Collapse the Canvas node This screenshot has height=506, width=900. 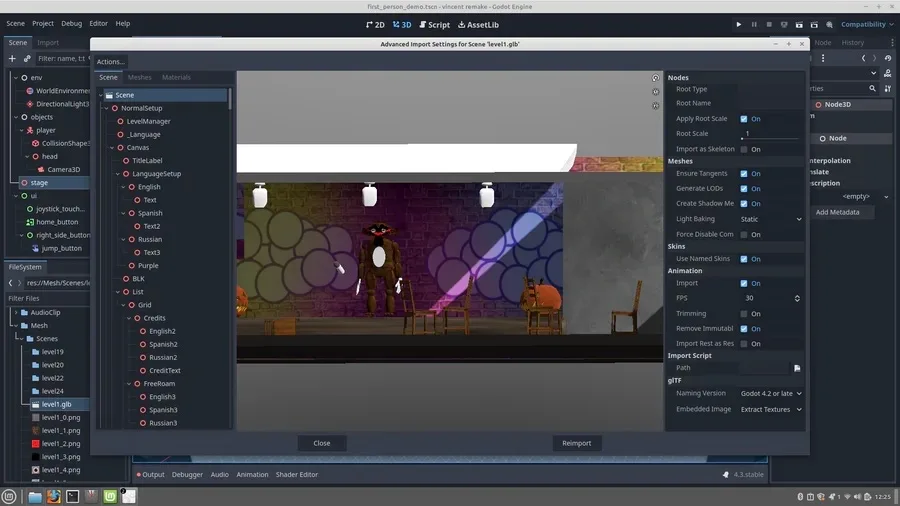112,147
